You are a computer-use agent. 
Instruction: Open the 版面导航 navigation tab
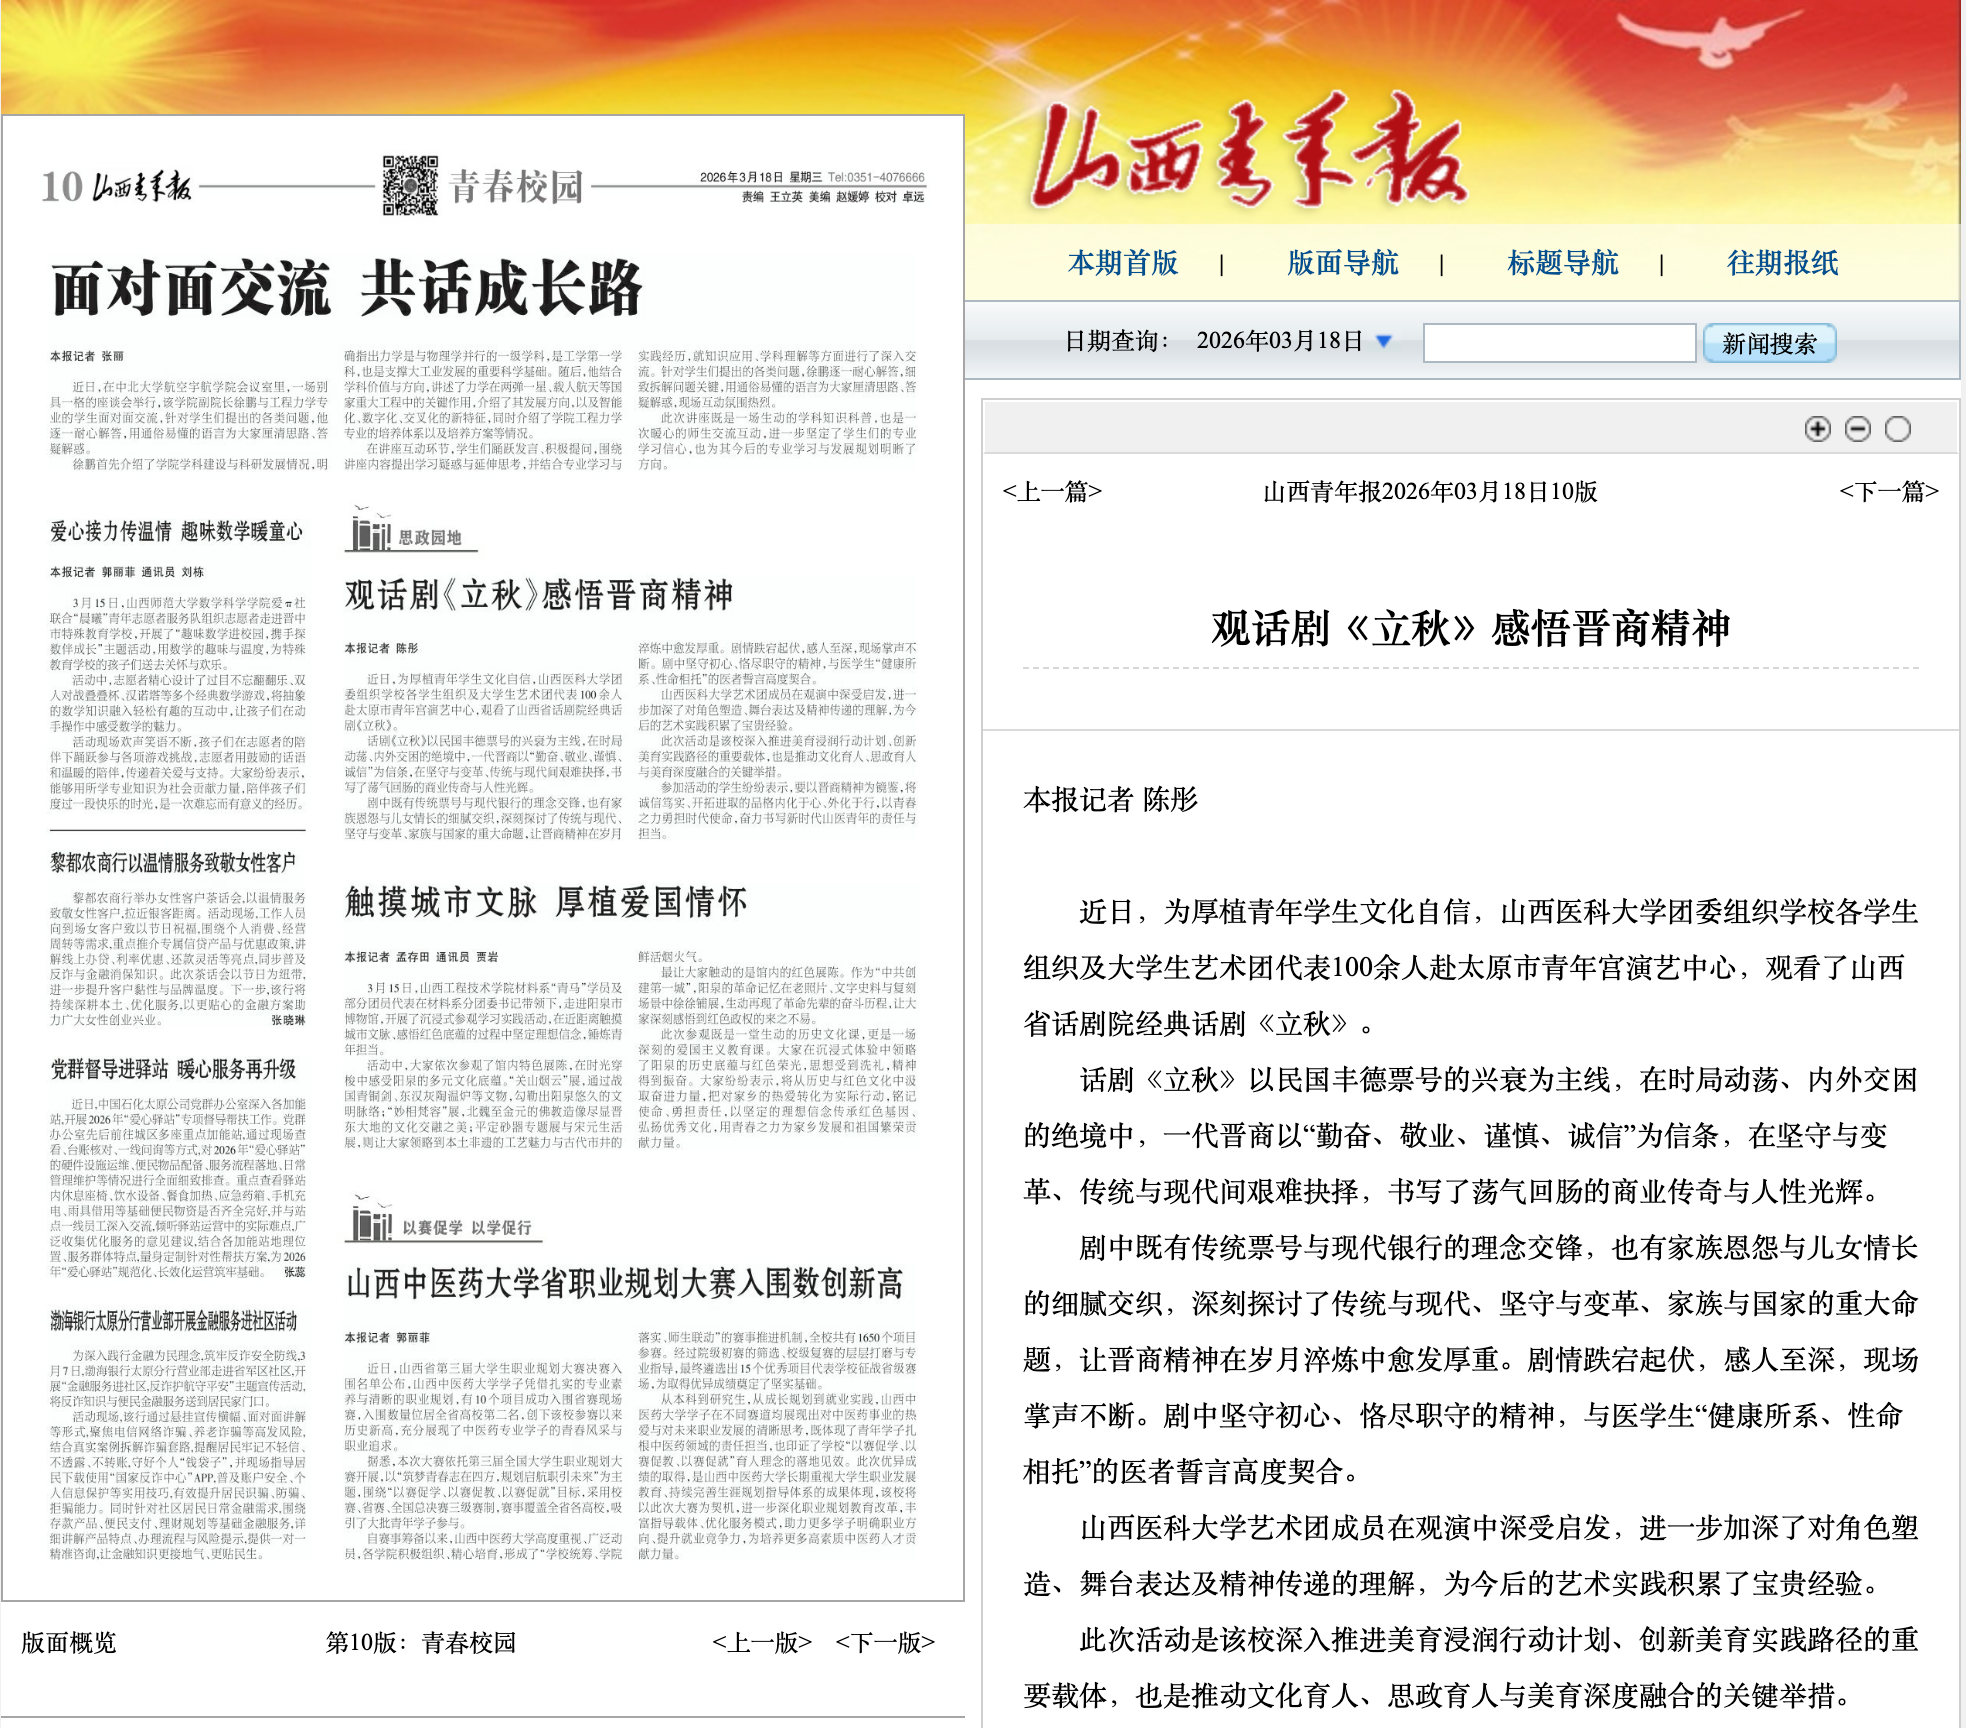(1342, 263)
